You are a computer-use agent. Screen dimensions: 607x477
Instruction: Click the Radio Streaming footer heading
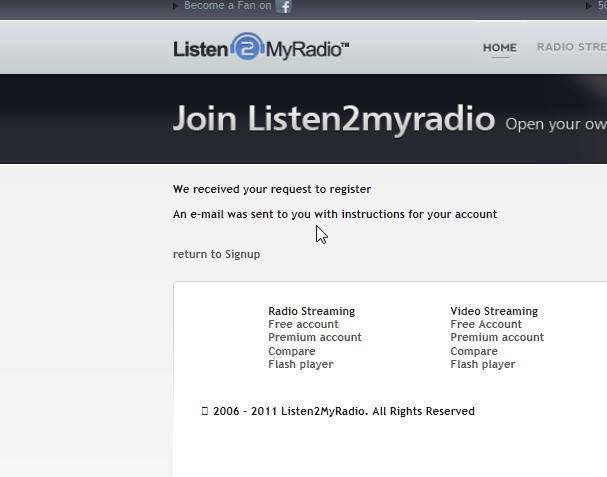312,311
